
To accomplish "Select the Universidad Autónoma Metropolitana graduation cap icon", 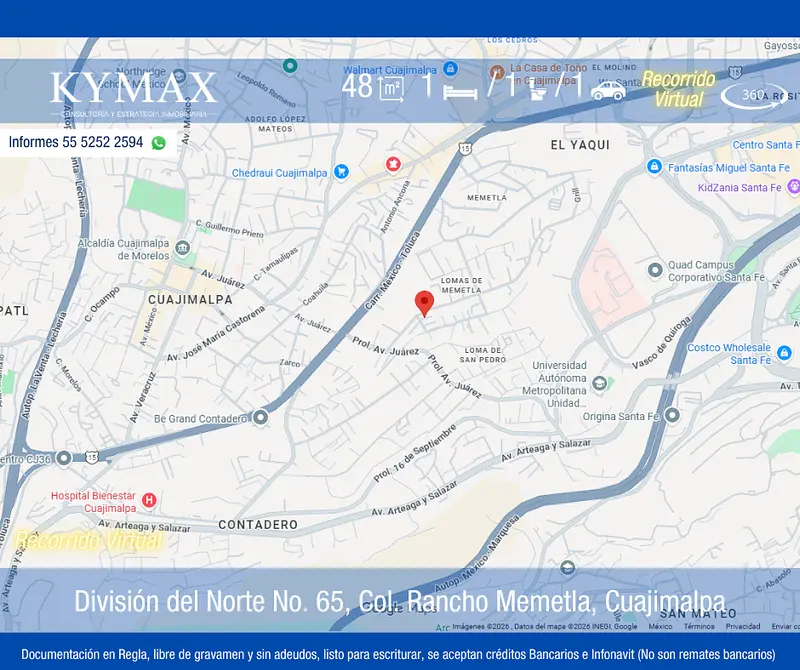I will (x=599, y=383).
